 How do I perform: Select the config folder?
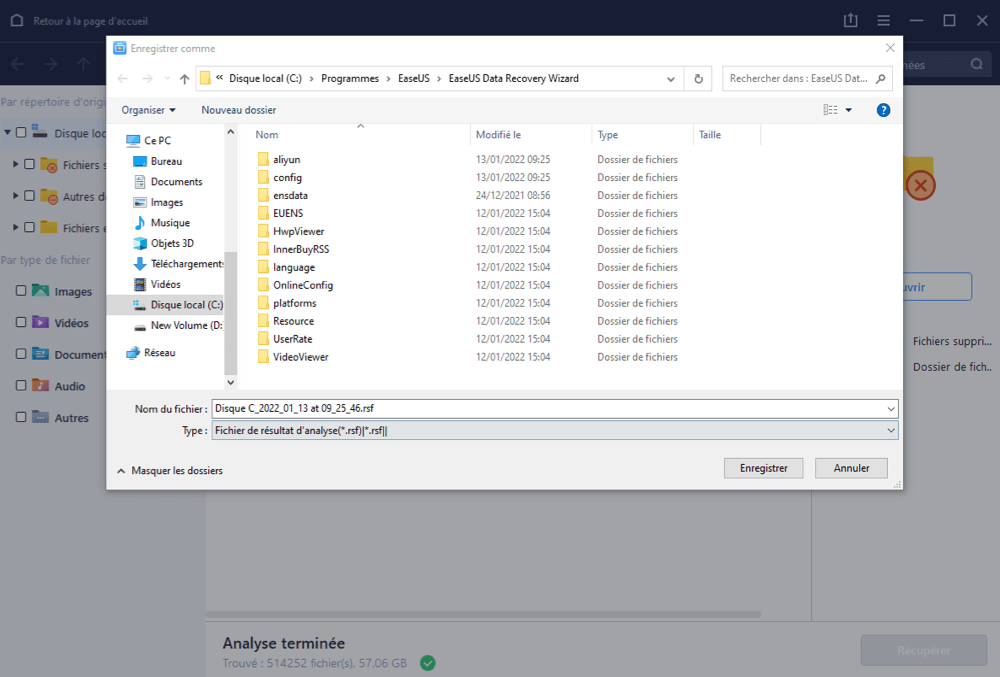pos(288,177)
